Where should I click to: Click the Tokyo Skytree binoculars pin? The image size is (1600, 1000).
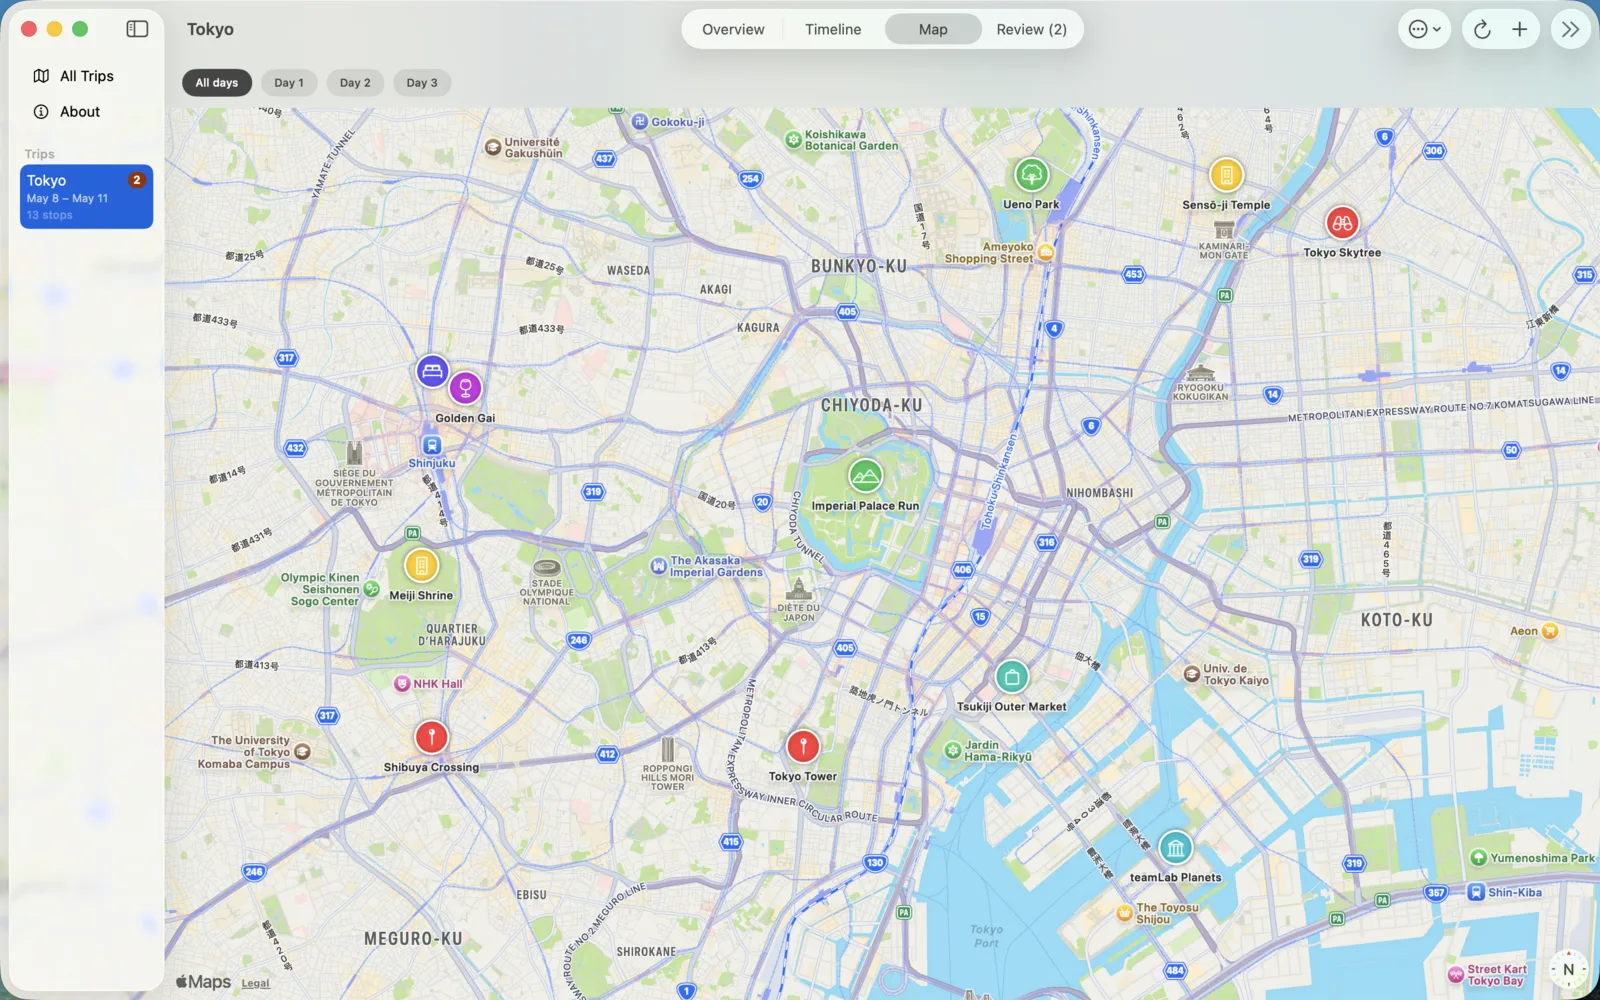point(1342,223)
